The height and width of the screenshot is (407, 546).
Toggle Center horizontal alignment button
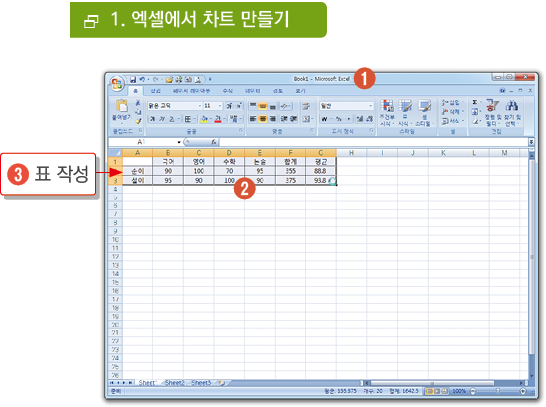tap(263, 119)
